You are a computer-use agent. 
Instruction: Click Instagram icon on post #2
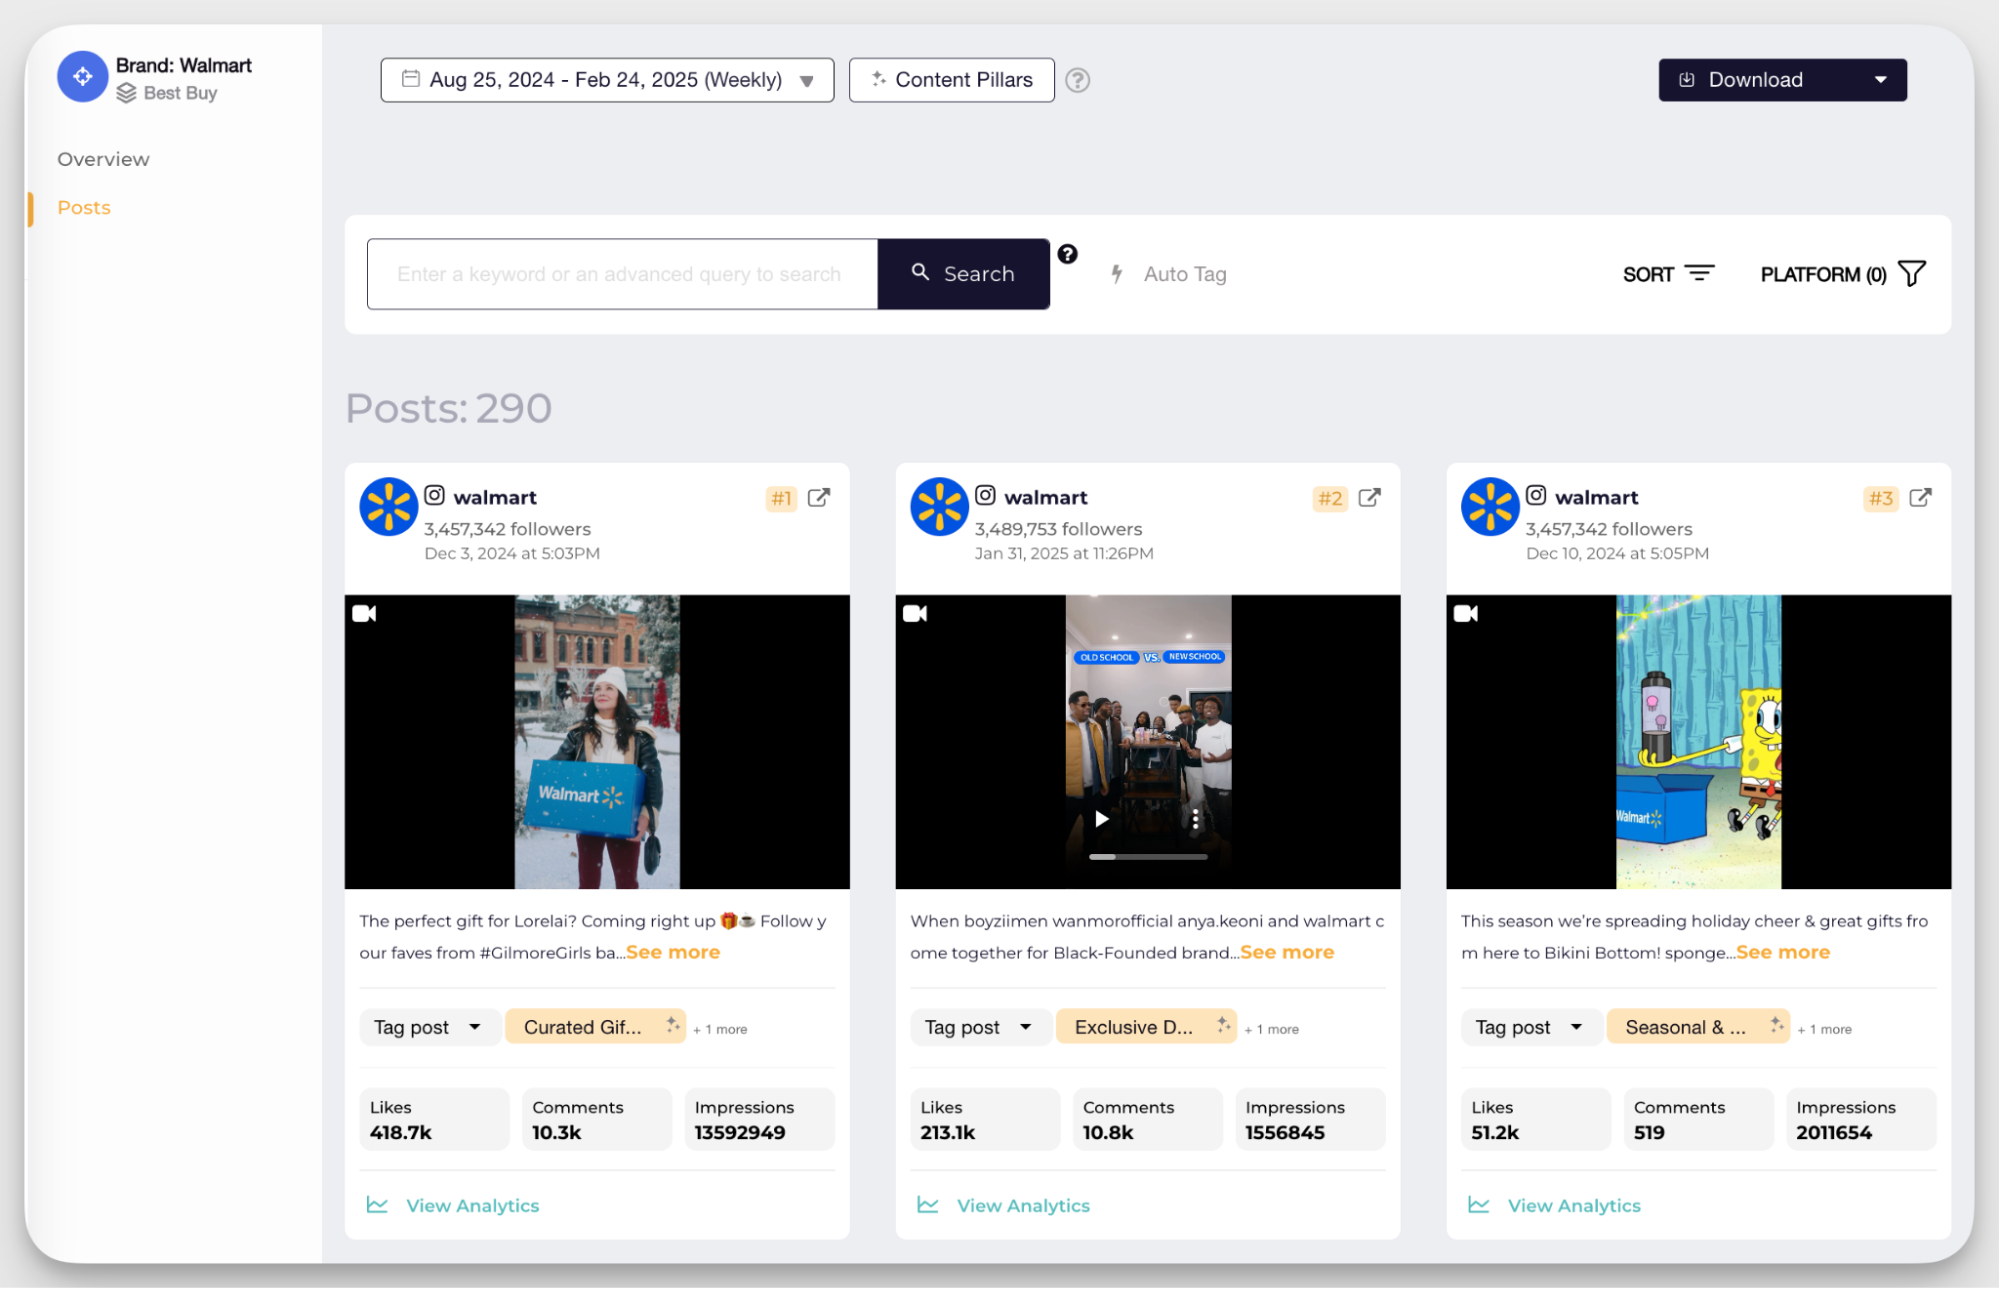pos(985,495)
